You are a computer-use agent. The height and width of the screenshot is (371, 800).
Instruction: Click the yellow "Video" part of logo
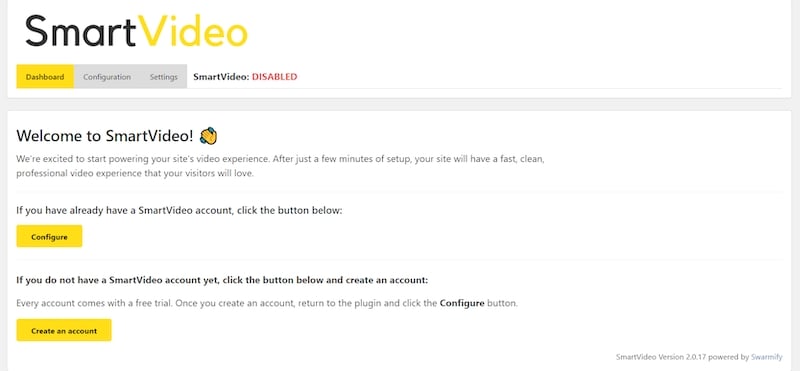[x=193, y=31]
